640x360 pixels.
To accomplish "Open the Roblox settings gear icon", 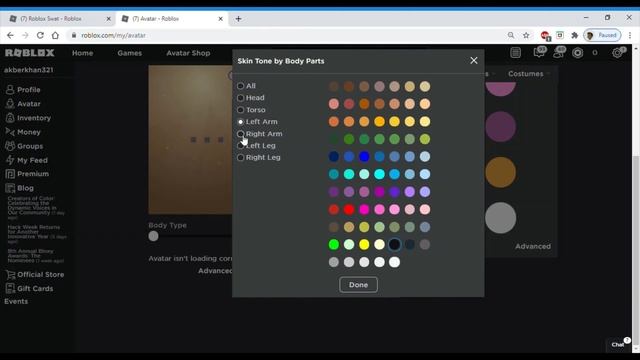I will (x=618, y=53).
